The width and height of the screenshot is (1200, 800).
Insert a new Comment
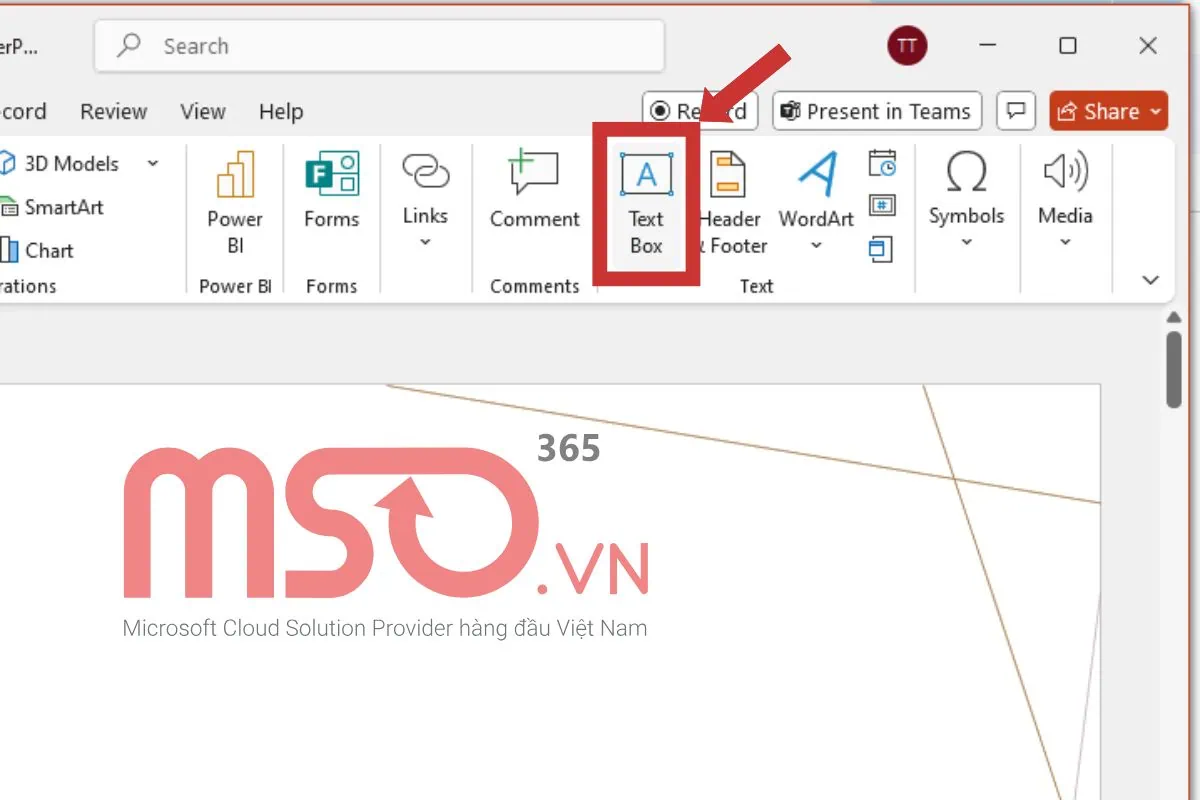tap(534, 193)
